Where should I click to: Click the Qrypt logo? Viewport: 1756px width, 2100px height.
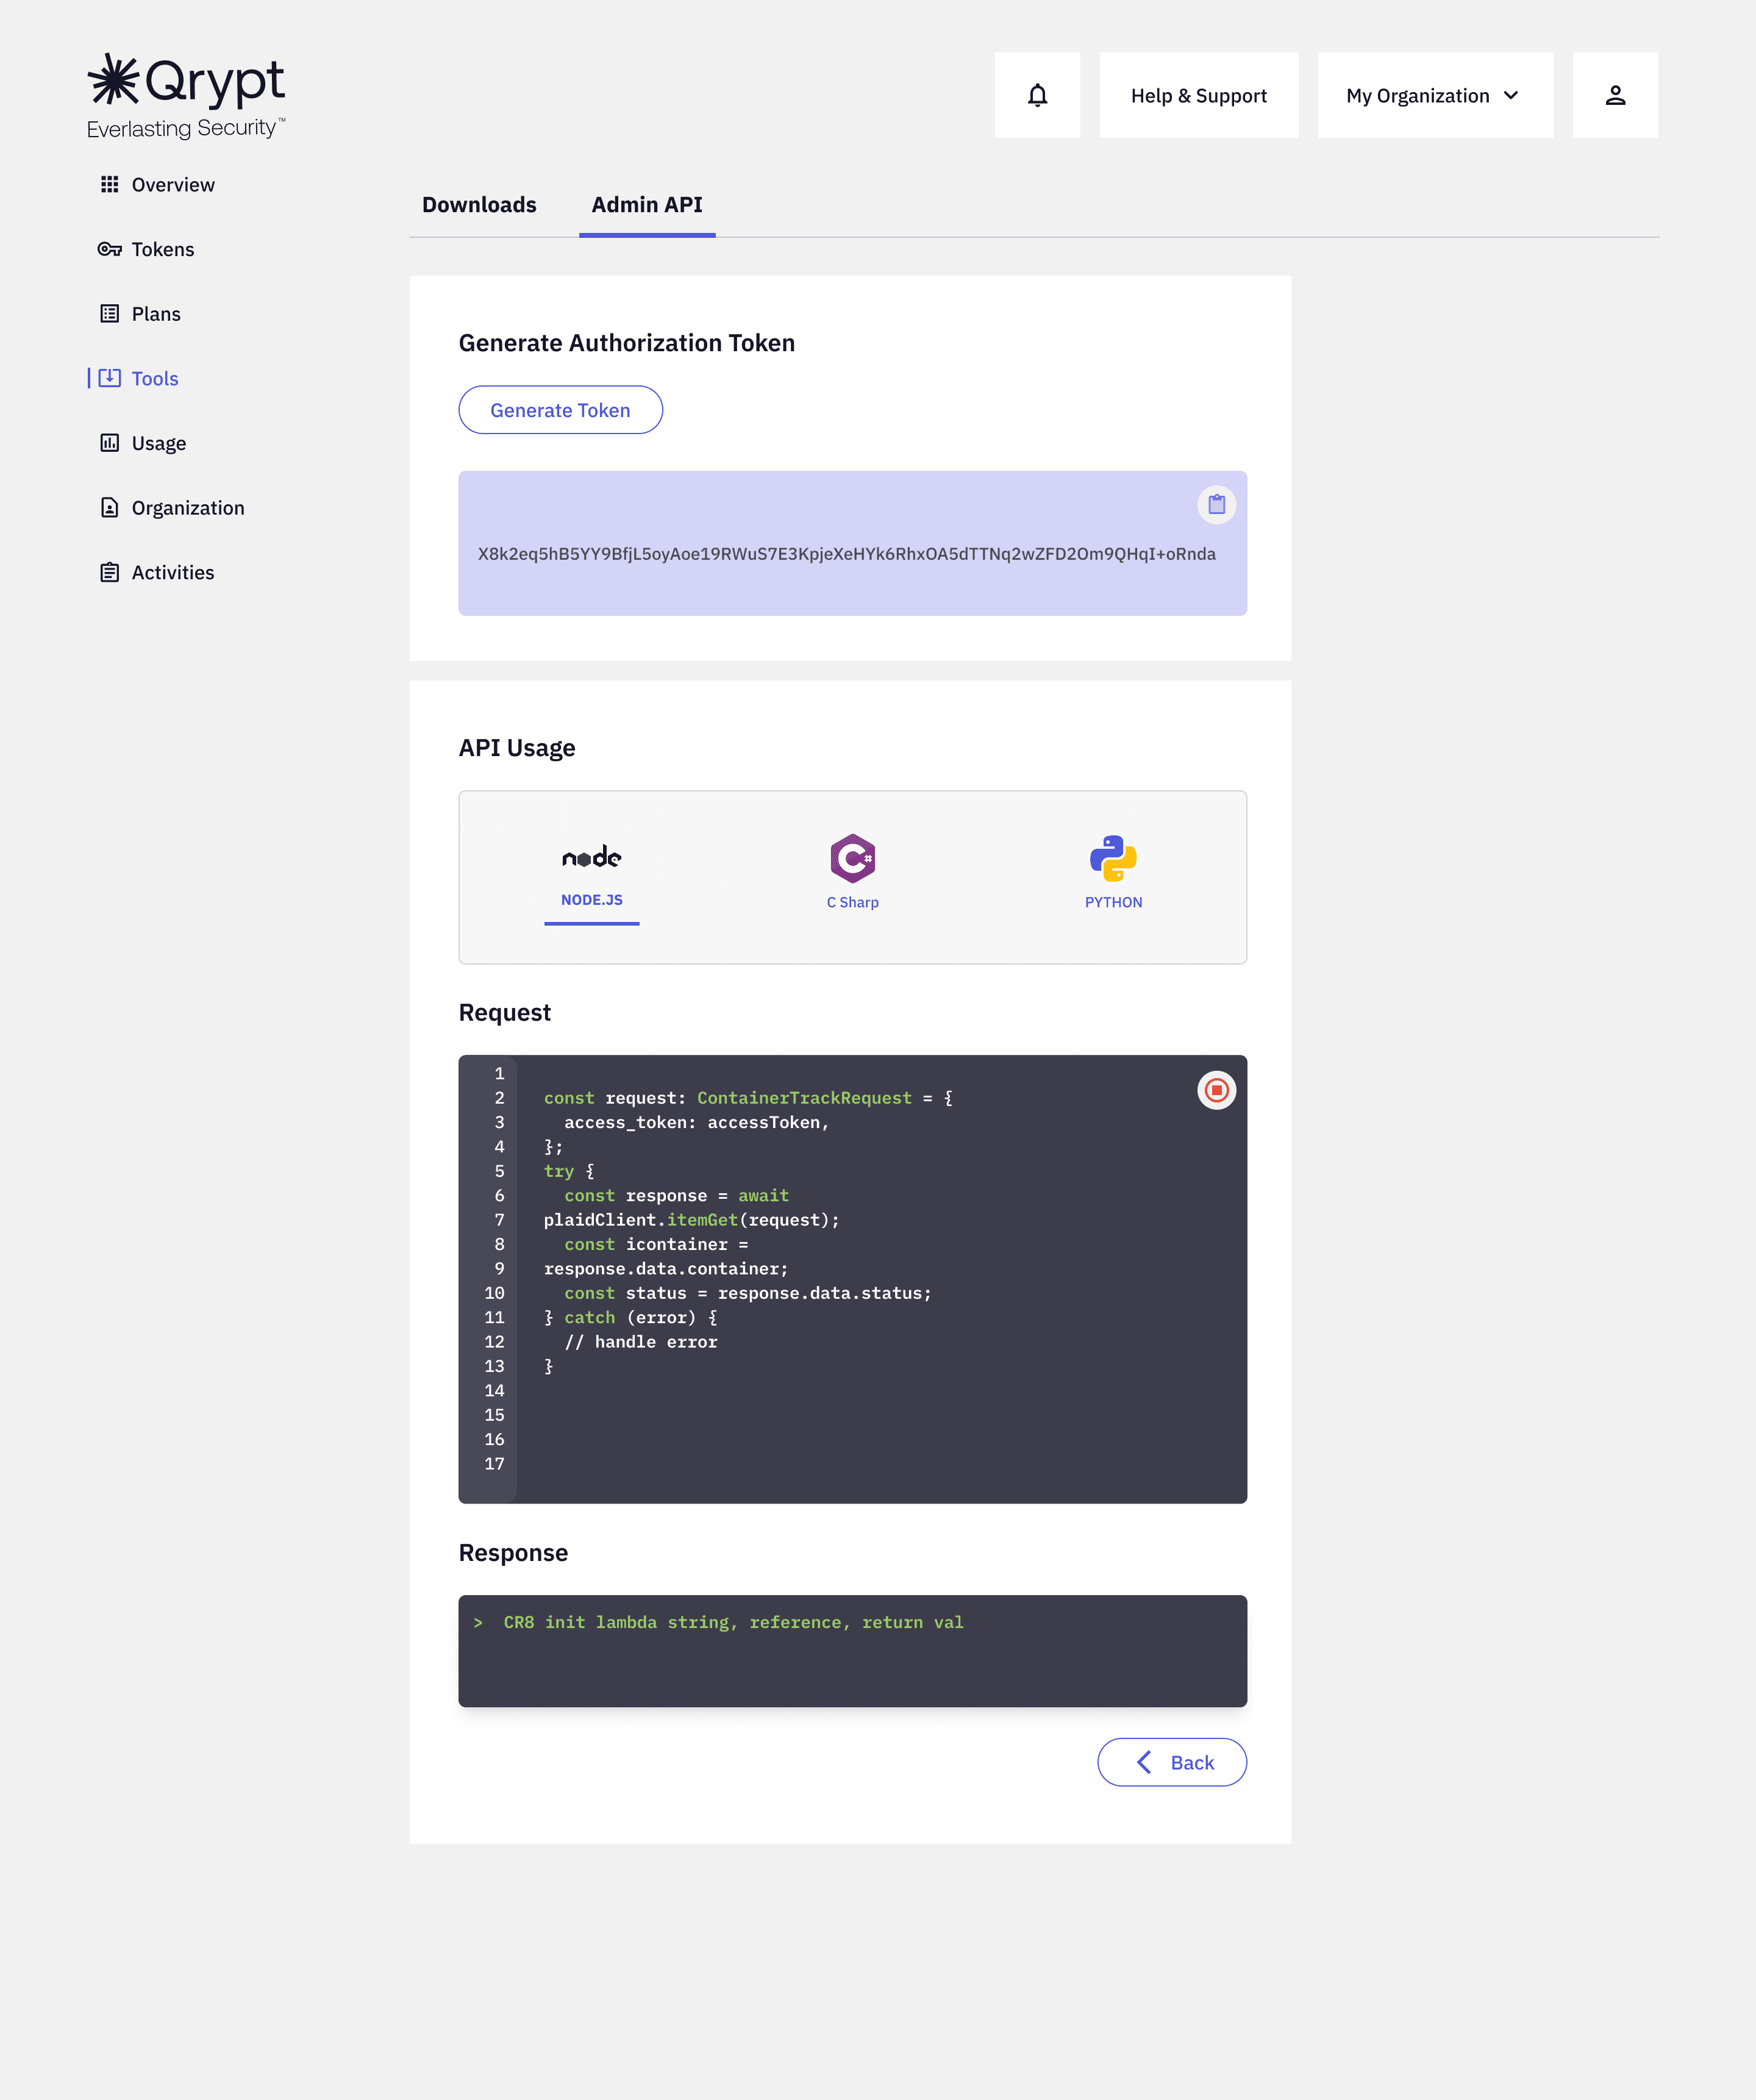pos(186,95)
